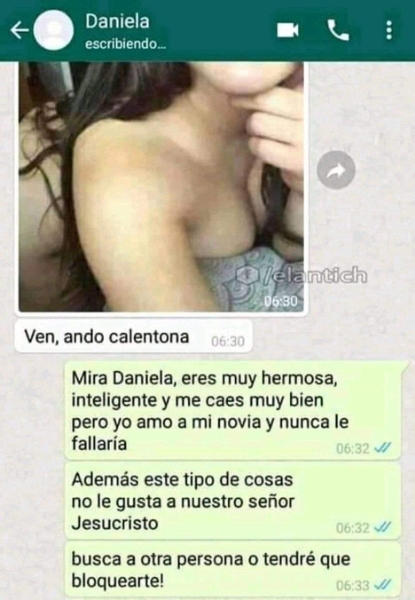Screen dimensions: 415x600
Task: Tap the blue double-check on 06:33 message
Action: click(x=382, y=585)
